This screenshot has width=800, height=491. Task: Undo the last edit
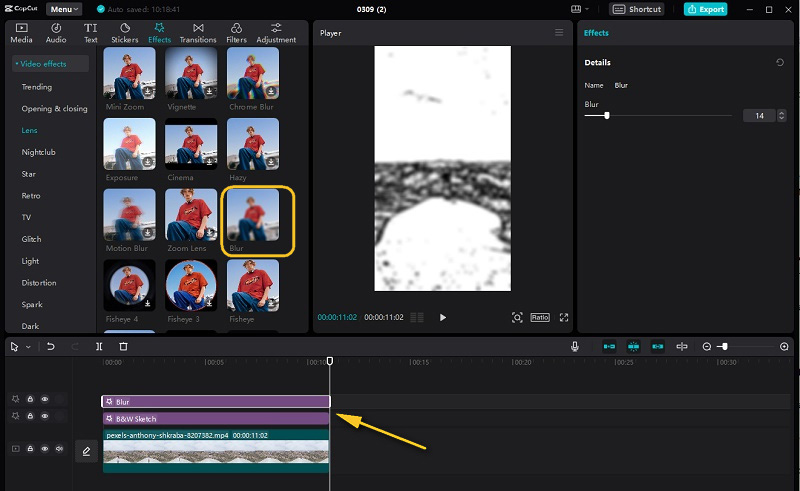pos(51,347)
